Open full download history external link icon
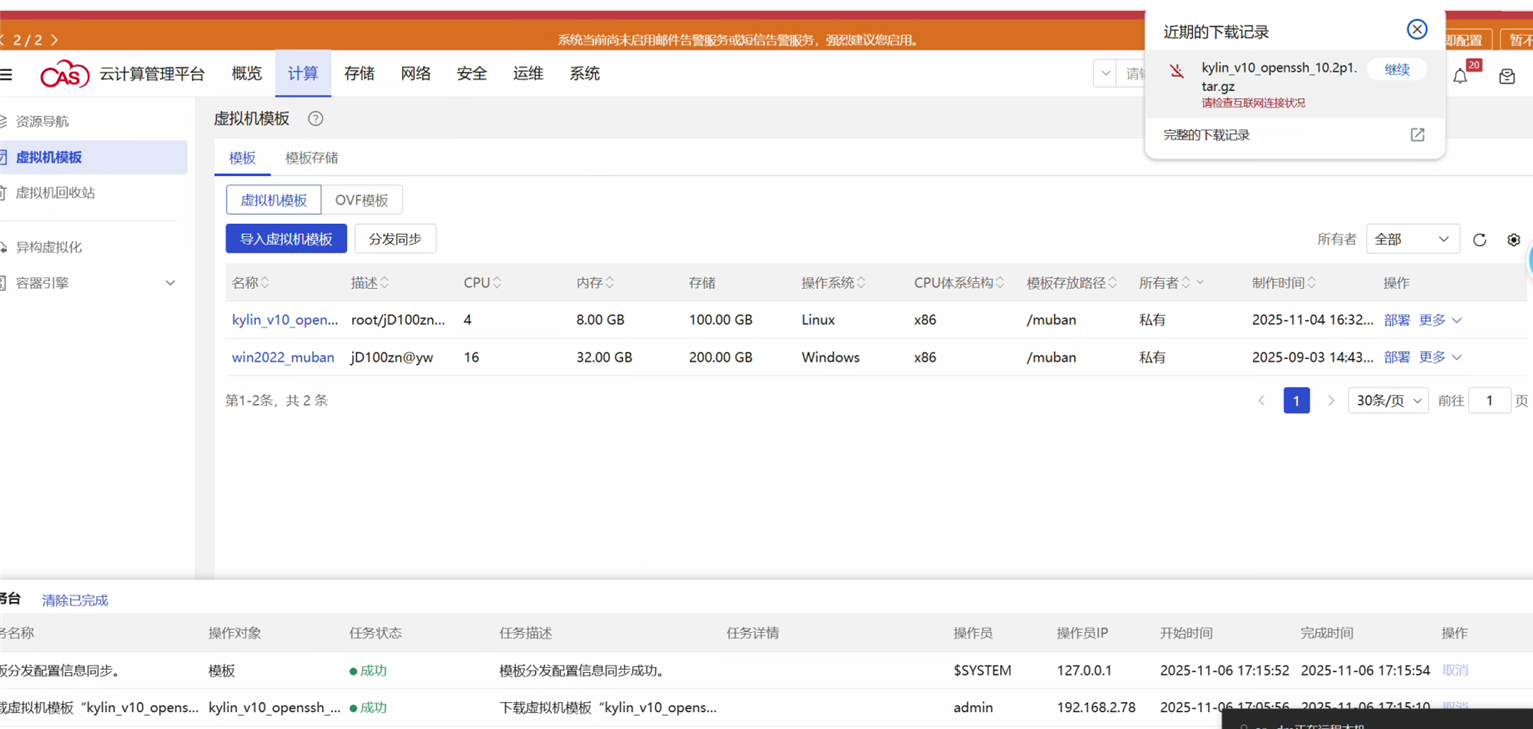 pyautogui.click(x=1417, y=135)
